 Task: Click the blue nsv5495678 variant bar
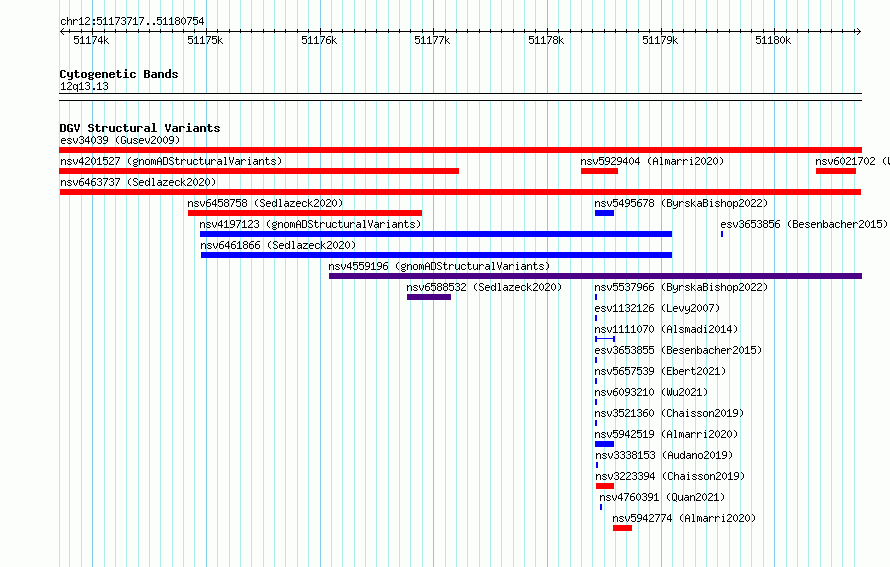pyautogui.click(x=604, y=213)
